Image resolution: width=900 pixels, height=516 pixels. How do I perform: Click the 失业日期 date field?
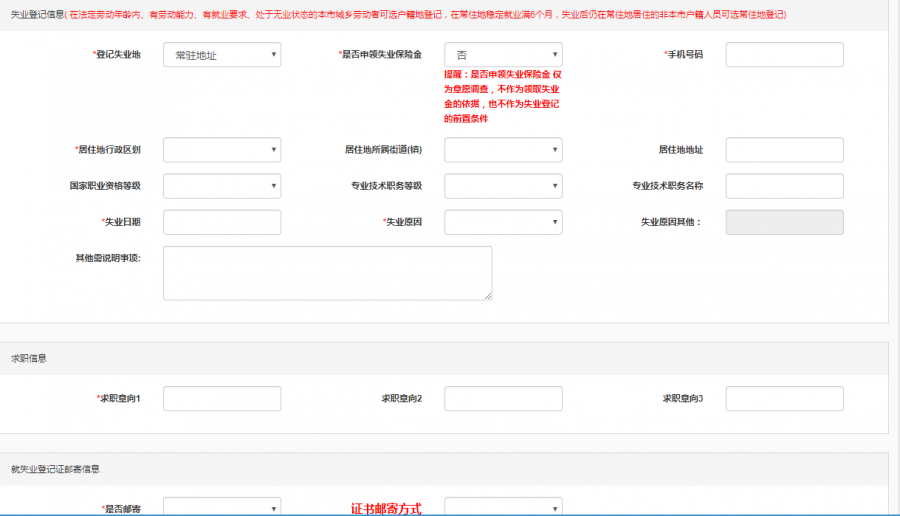pyautogui.click(x=222, y=222)
